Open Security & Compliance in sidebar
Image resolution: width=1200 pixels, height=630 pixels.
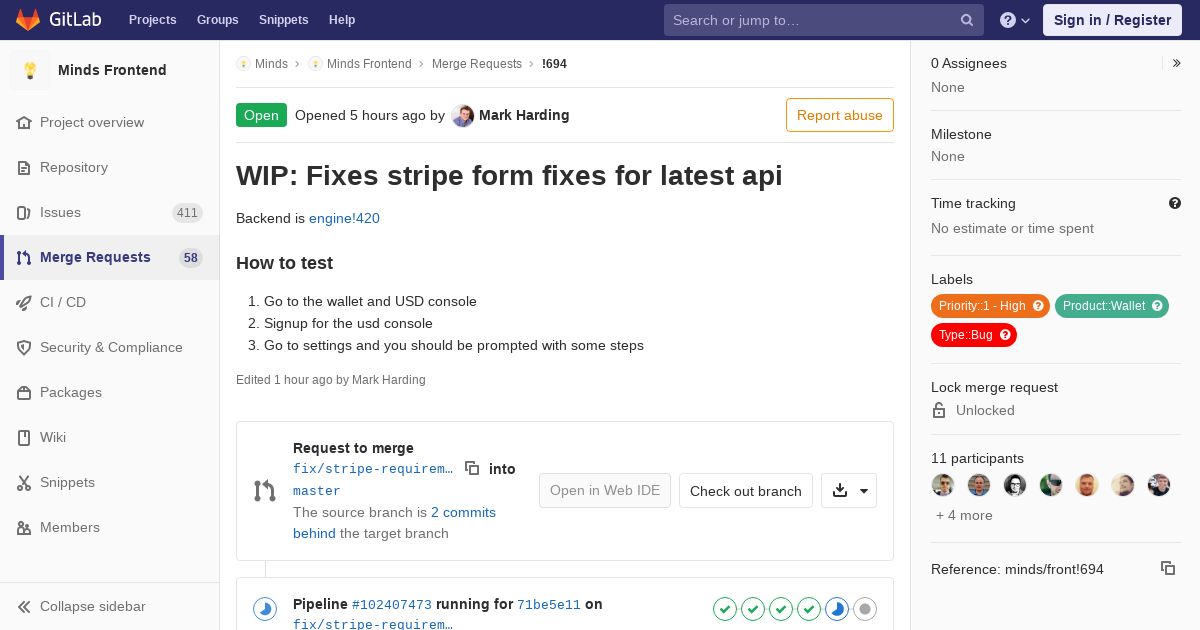tap(109, 347)
